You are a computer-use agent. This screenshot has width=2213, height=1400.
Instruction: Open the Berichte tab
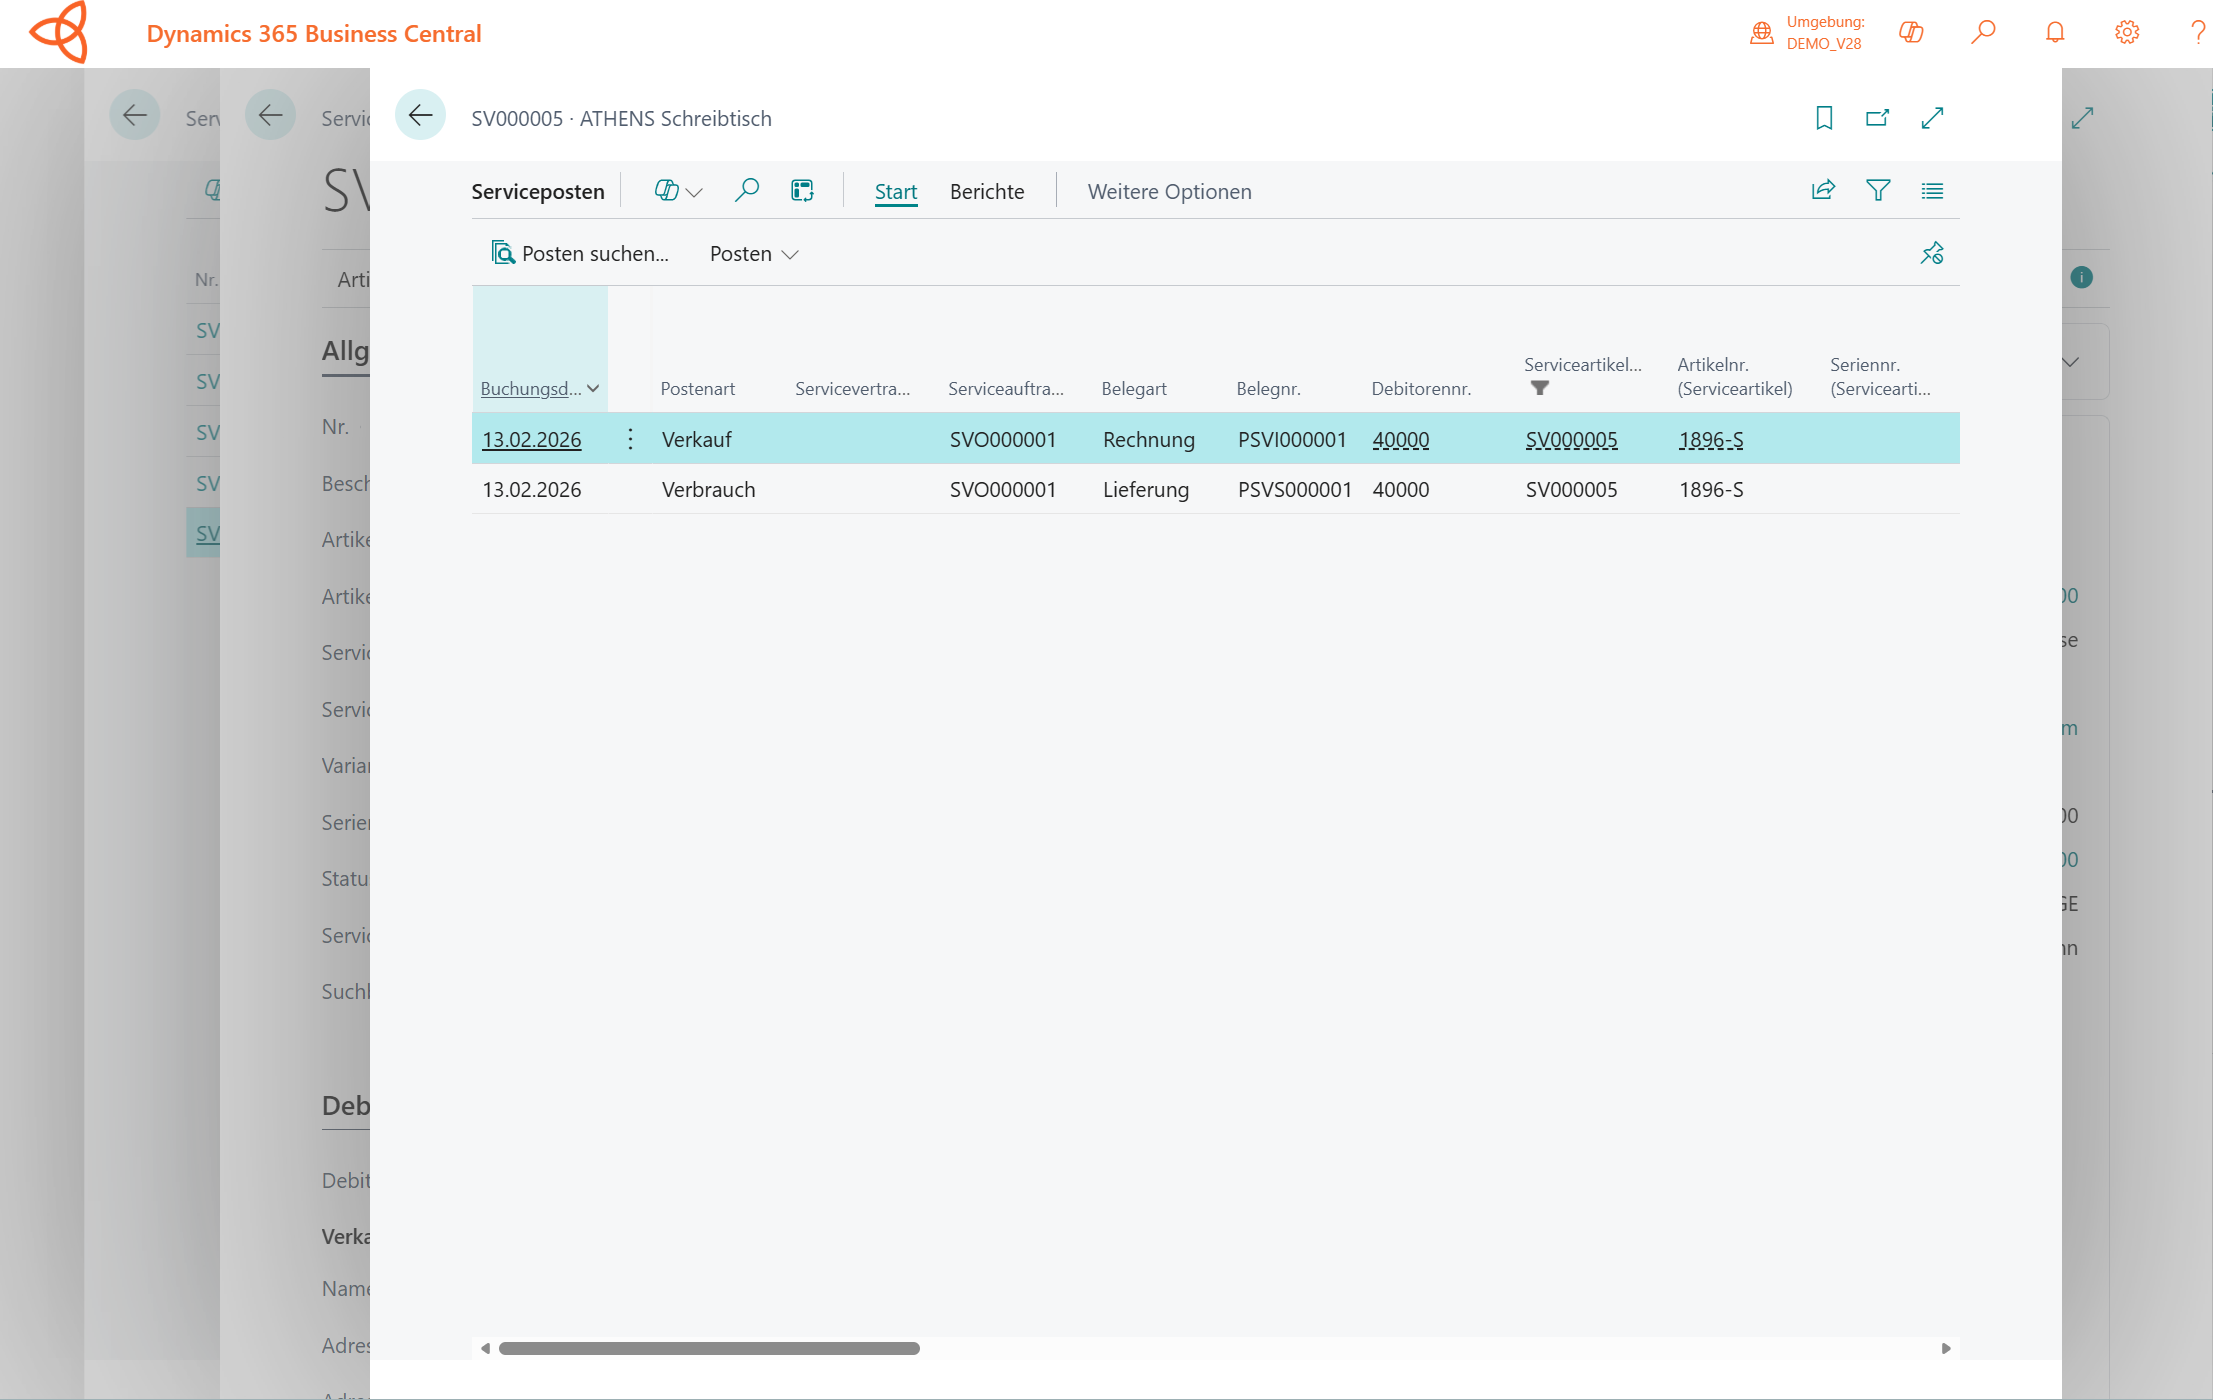987,192
